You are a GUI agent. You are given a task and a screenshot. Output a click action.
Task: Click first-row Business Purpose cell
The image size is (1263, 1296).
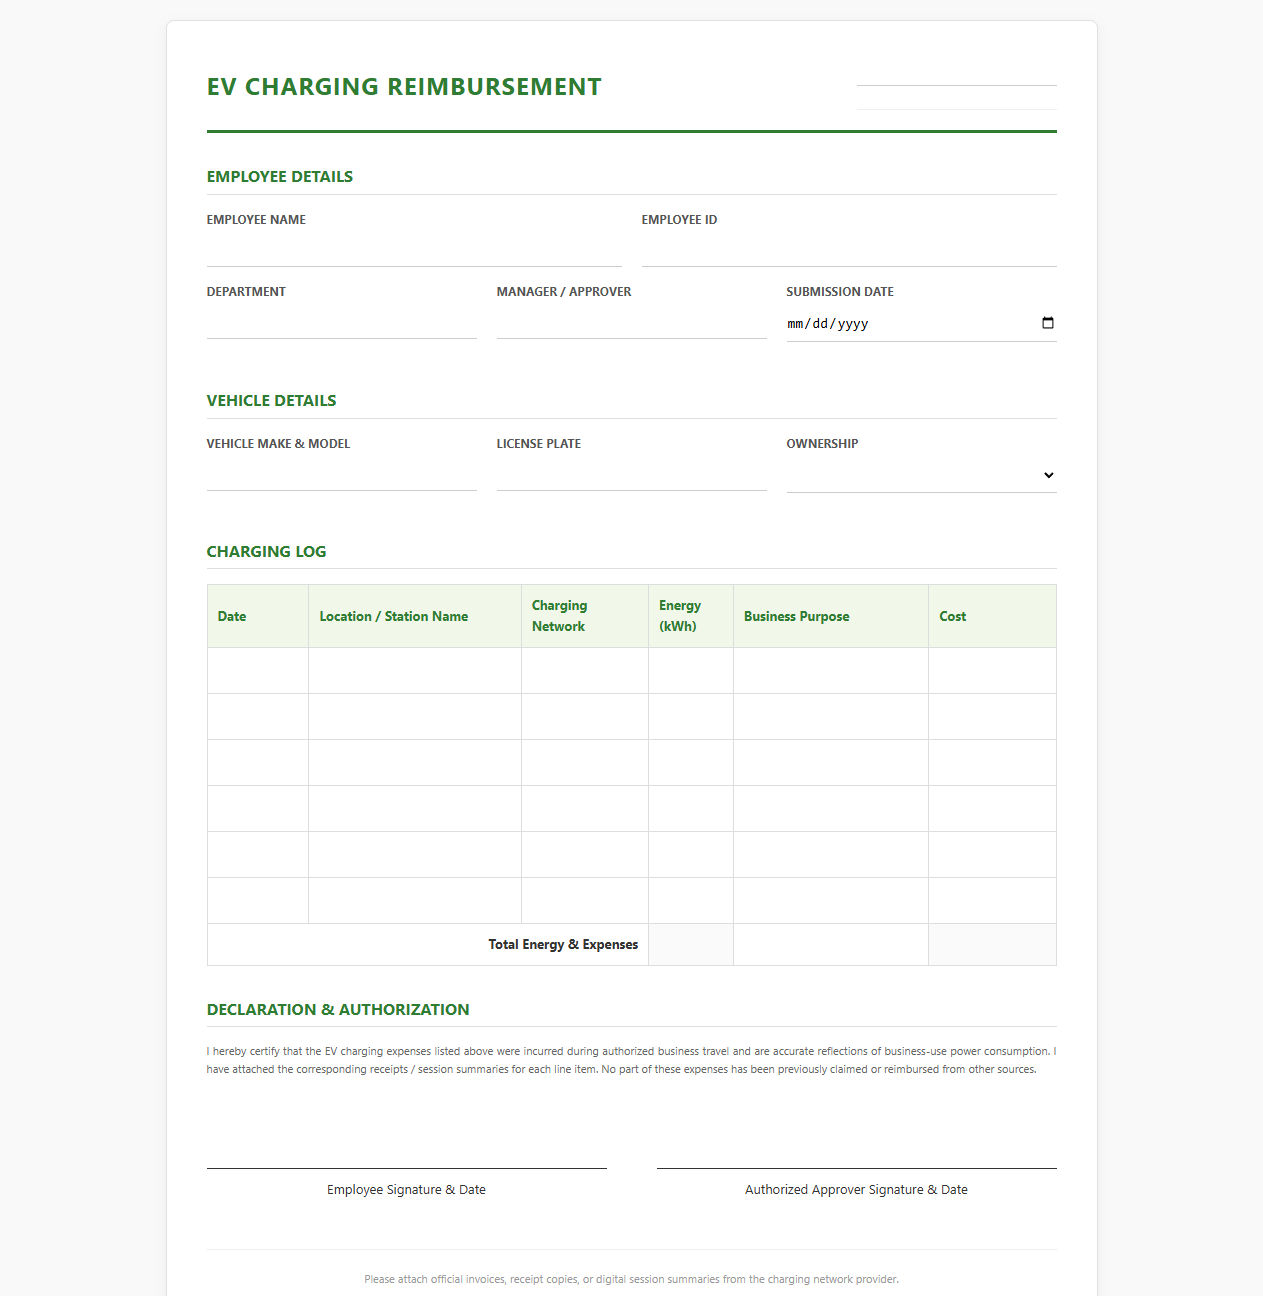point(831,671)
